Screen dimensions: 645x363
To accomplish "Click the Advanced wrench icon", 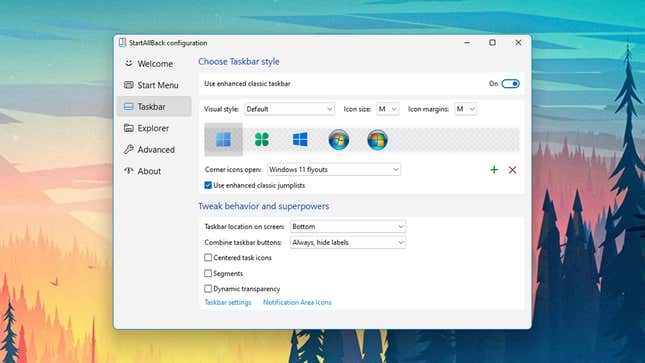I will pos(129,149).
